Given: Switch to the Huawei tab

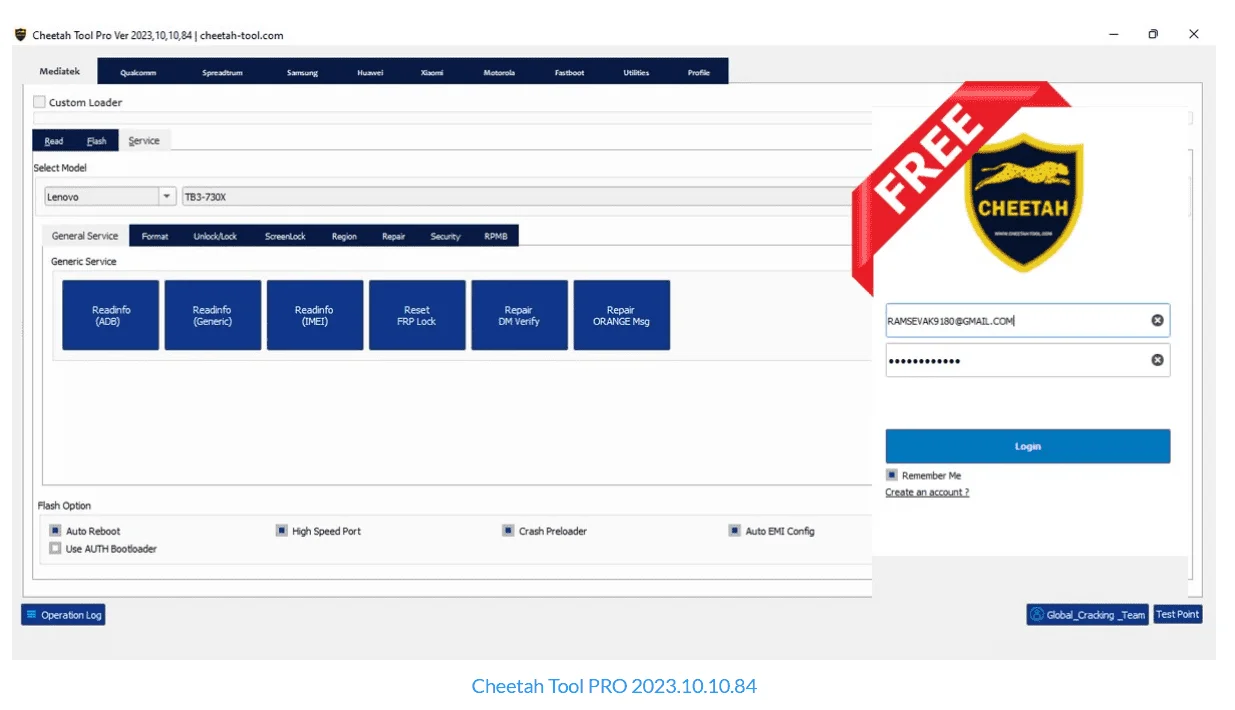Looking at the screenshot, I should point(370,72).
